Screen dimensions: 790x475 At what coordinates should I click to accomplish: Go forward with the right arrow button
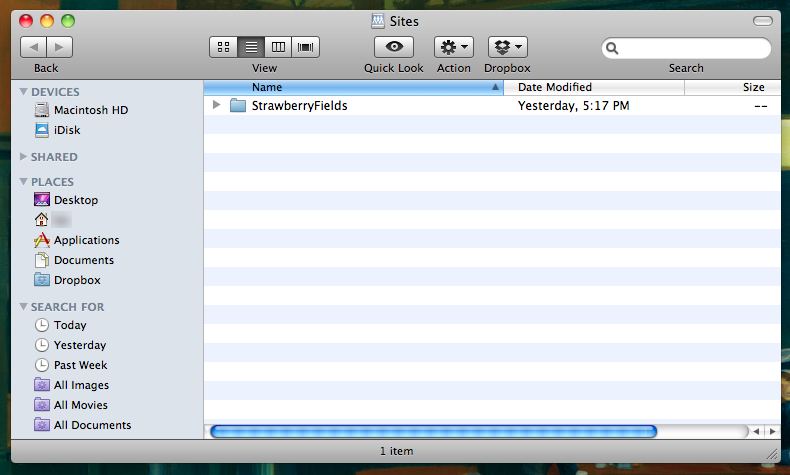point(59,47)
